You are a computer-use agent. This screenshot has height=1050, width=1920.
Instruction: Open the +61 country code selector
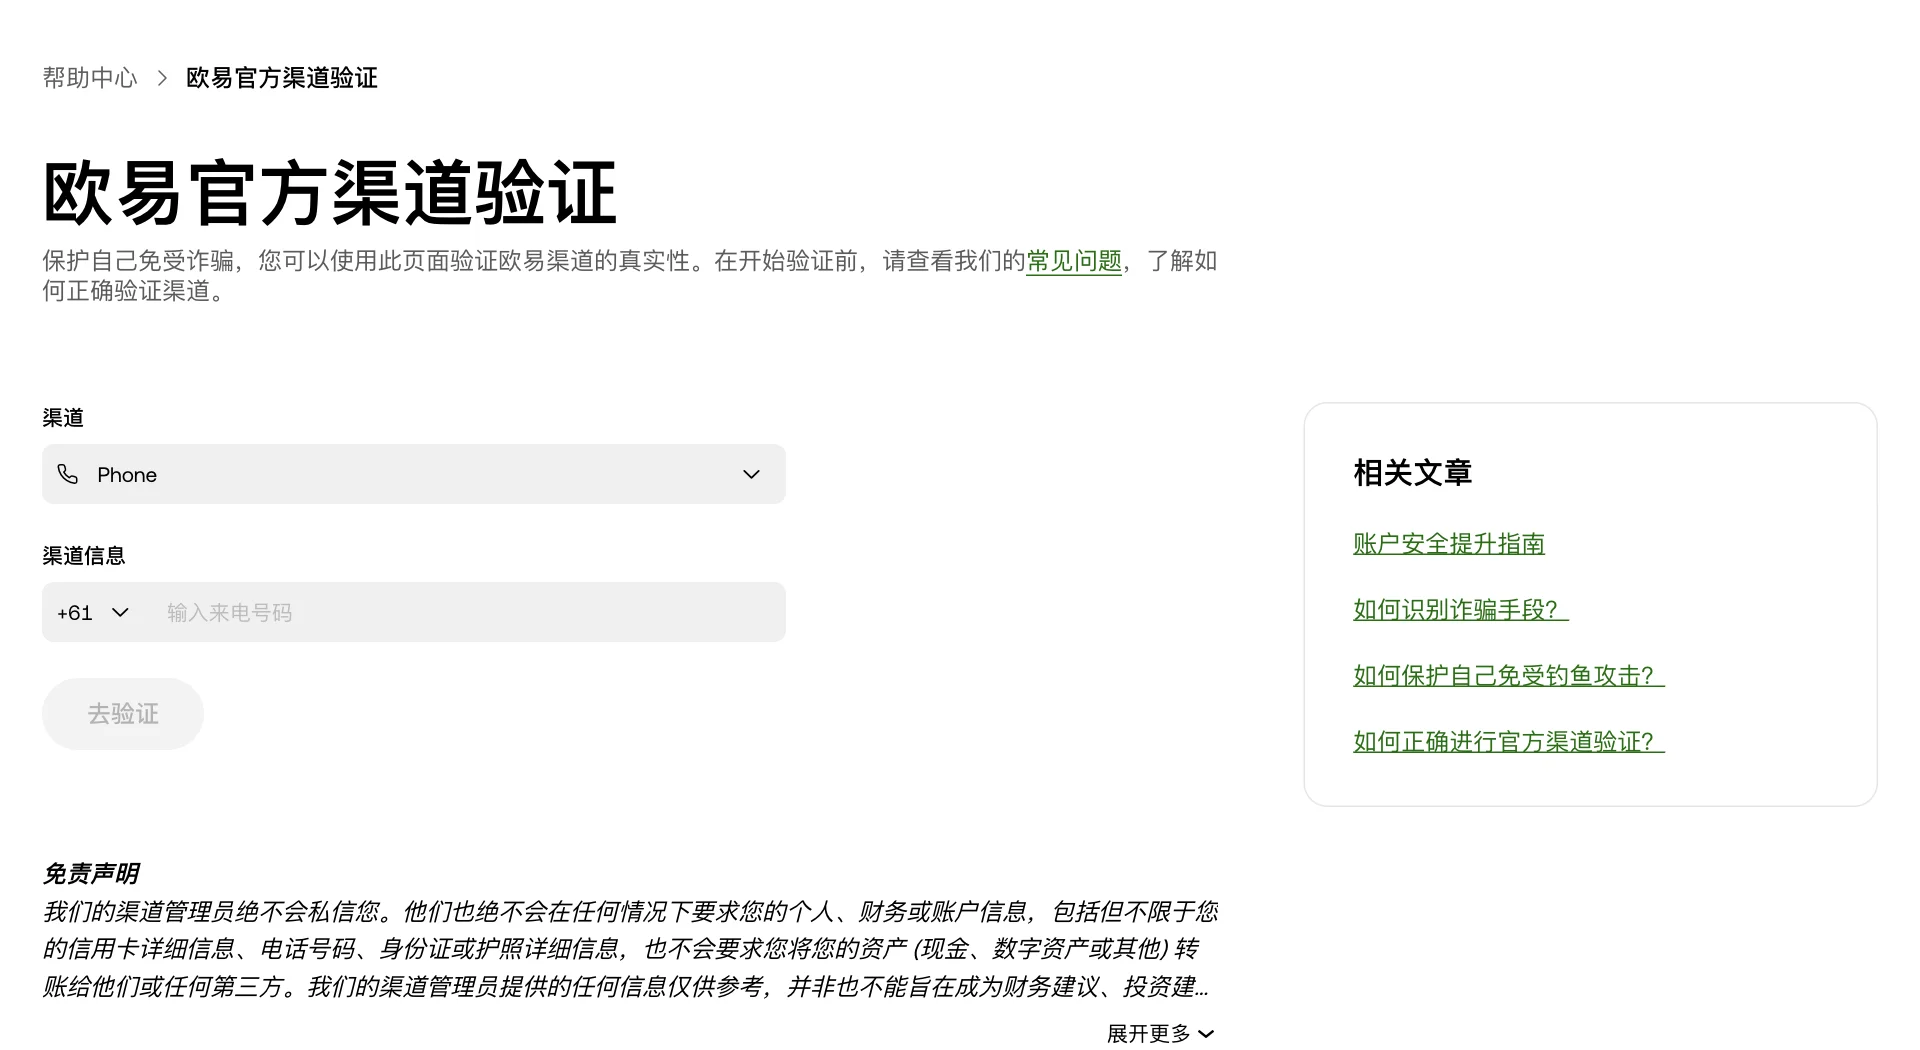coord(93,612)
